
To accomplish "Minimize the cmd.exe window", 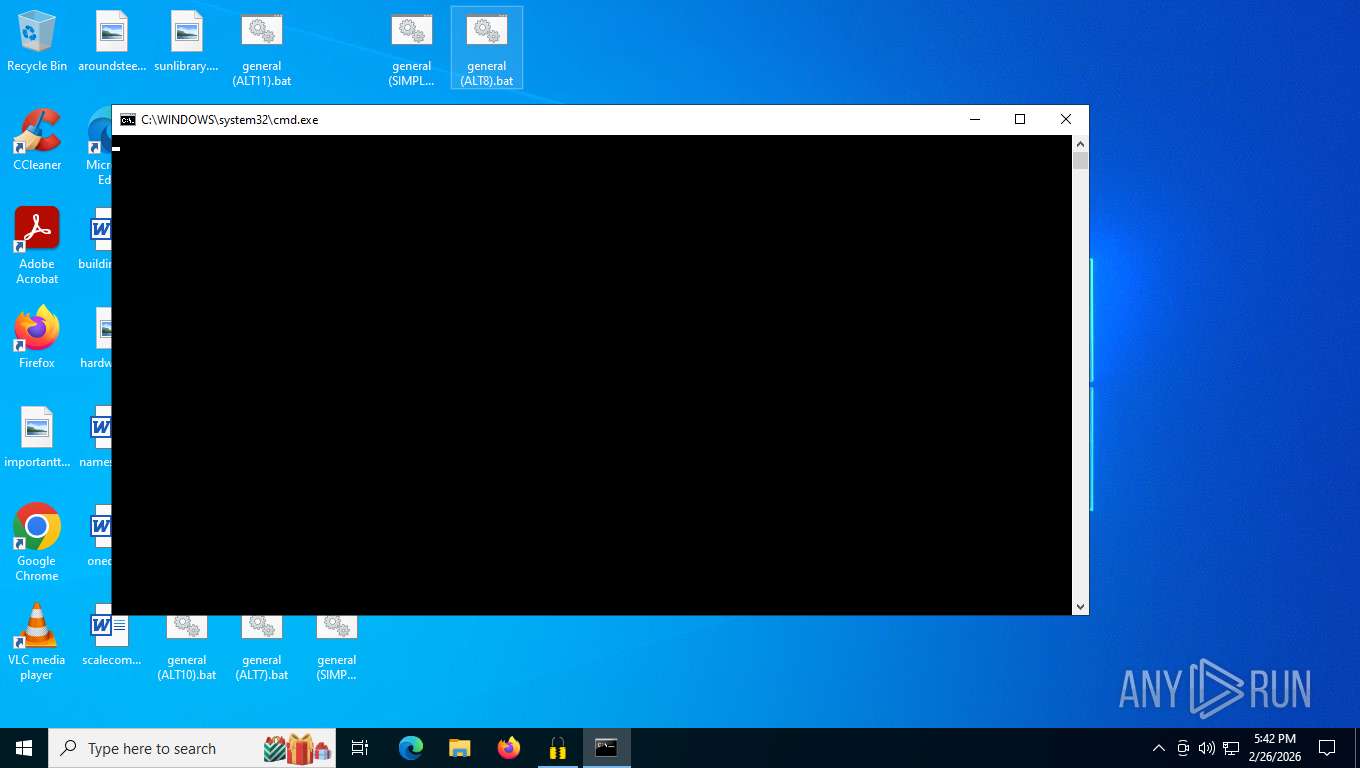I will point(975,120).
